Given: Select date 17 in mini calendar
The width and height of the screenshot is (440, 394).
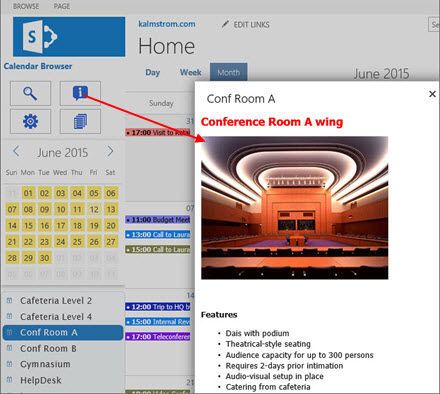Looking at the screenshot, I should click(61, 226).
